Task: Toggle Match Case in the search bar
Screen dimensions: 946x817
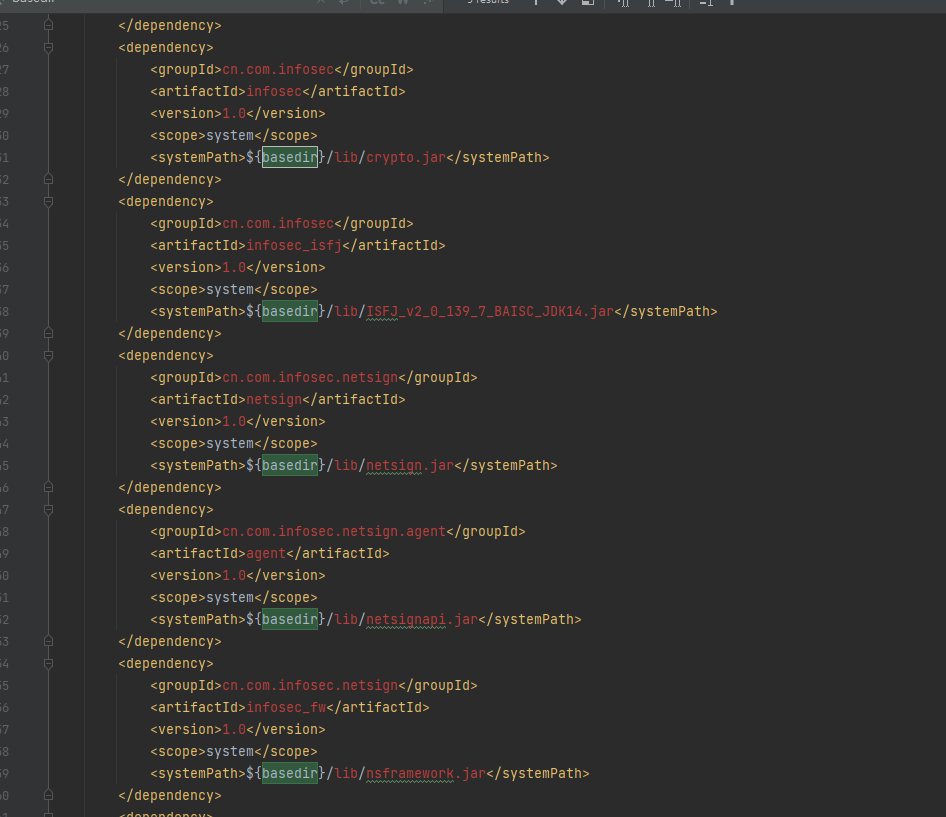Action: click(x=376, y=3)
